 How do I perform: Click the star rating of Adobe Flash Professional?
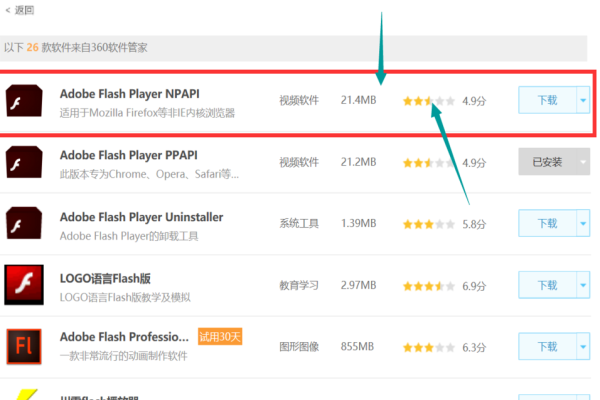click(429, 348)
